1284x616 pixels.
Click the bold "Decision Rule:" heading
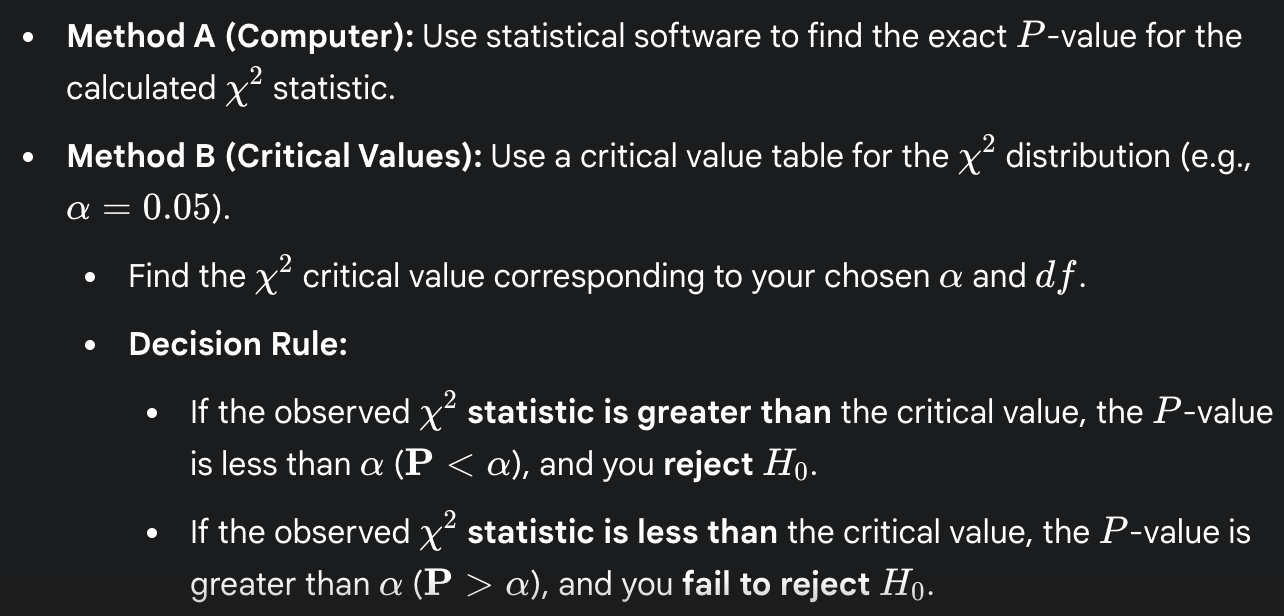[x=238, y=344]
